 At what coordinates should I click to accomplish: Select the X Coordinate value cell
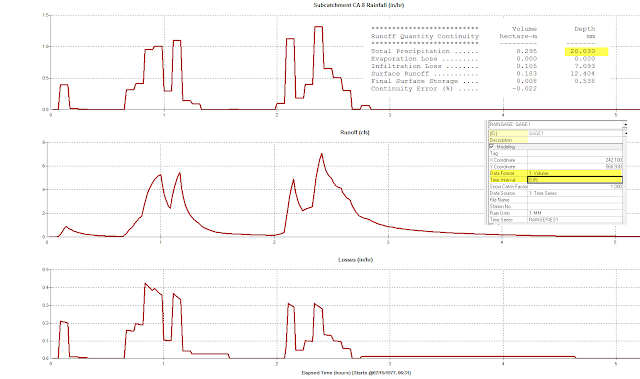coord(575,160)
